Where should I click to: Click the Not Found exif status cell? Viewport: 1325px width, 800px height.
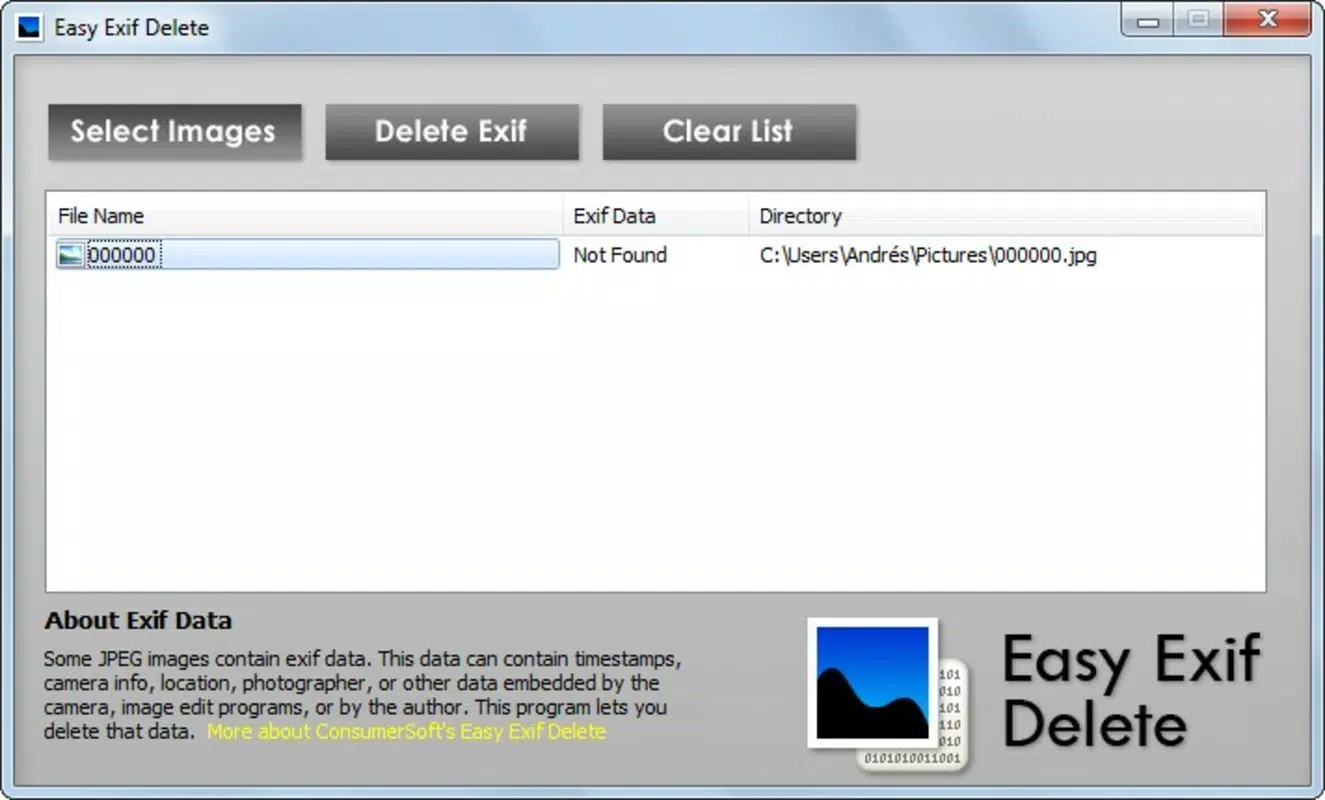coord(620,255)
